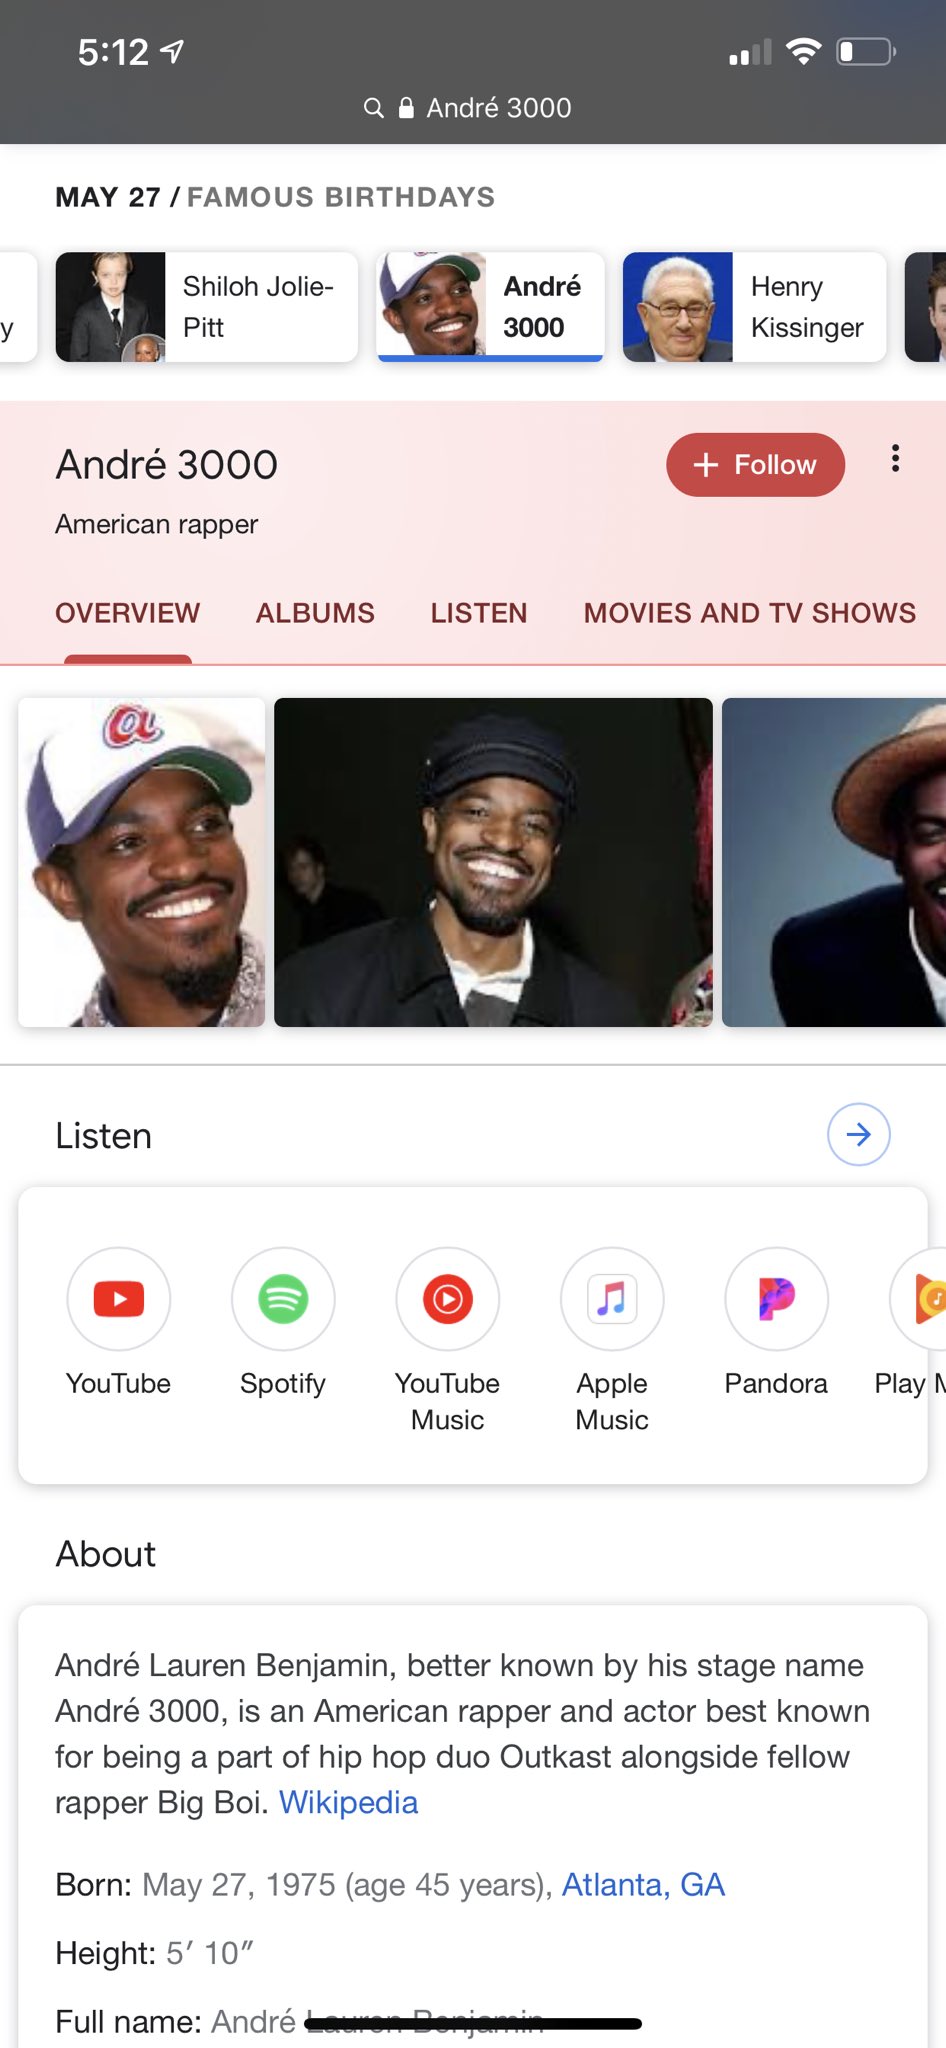Open the three-dot more options menu
This screenshot has height=2048, width=946.
tap(895, 459)
